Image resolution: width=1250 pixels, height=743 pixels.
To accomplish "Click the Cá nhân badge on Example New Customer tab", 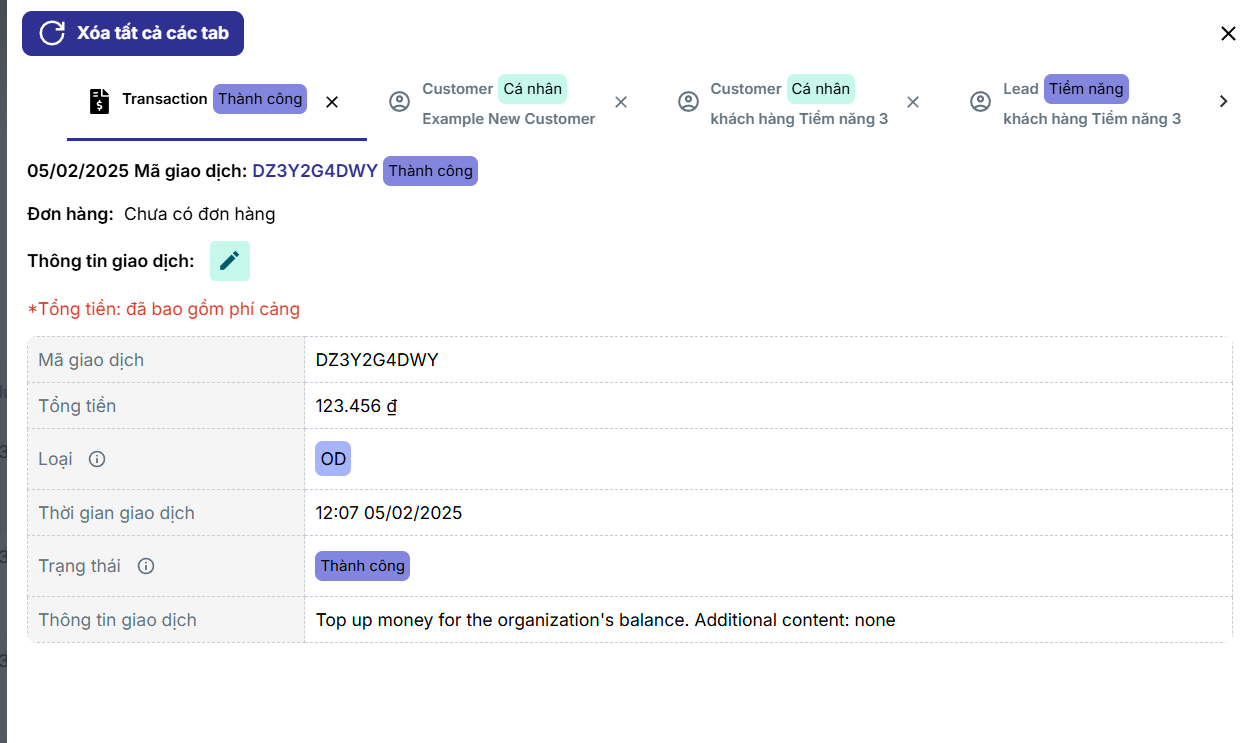I will (x=533, y=89).
